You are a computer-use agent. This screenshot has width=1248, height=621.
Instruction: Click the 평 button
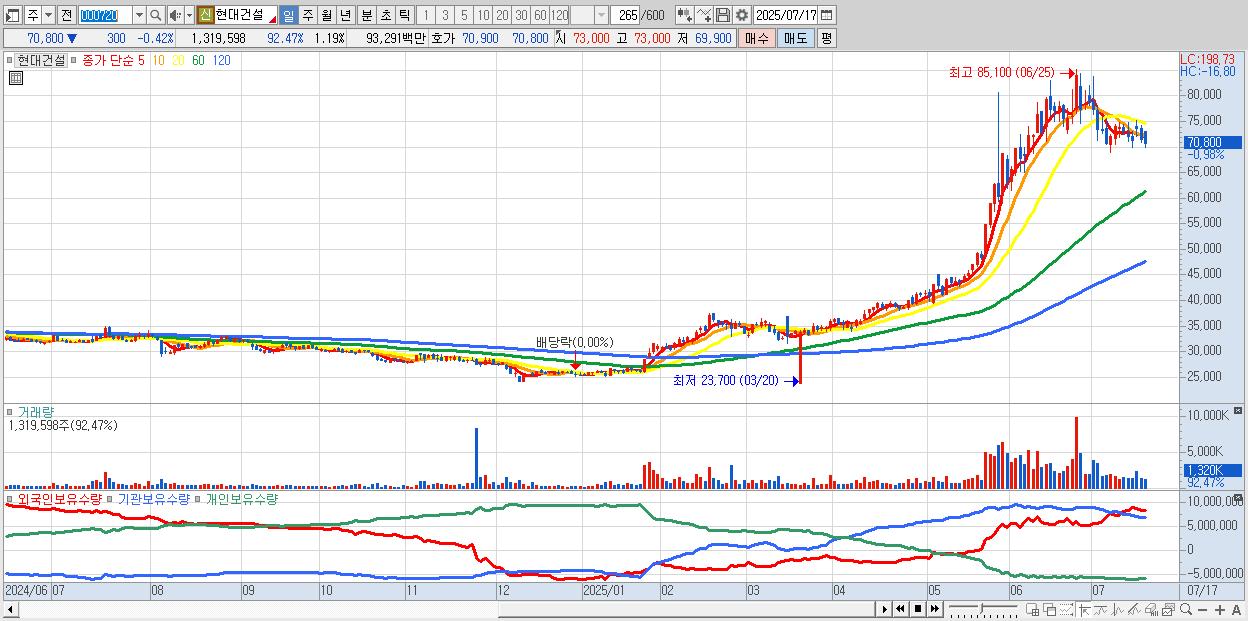[x=826, y=38]
